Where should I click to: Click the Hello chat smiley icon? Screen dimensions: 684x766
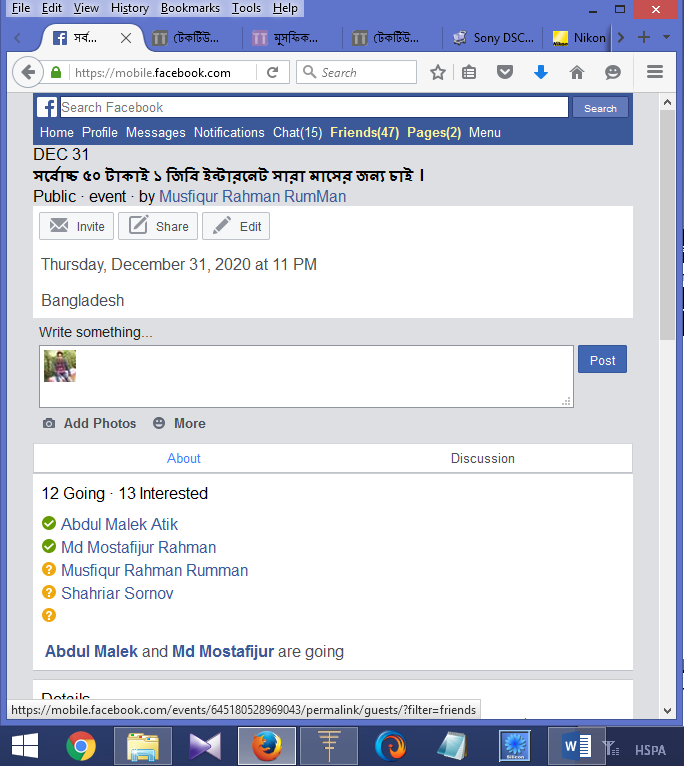point(613,73)
